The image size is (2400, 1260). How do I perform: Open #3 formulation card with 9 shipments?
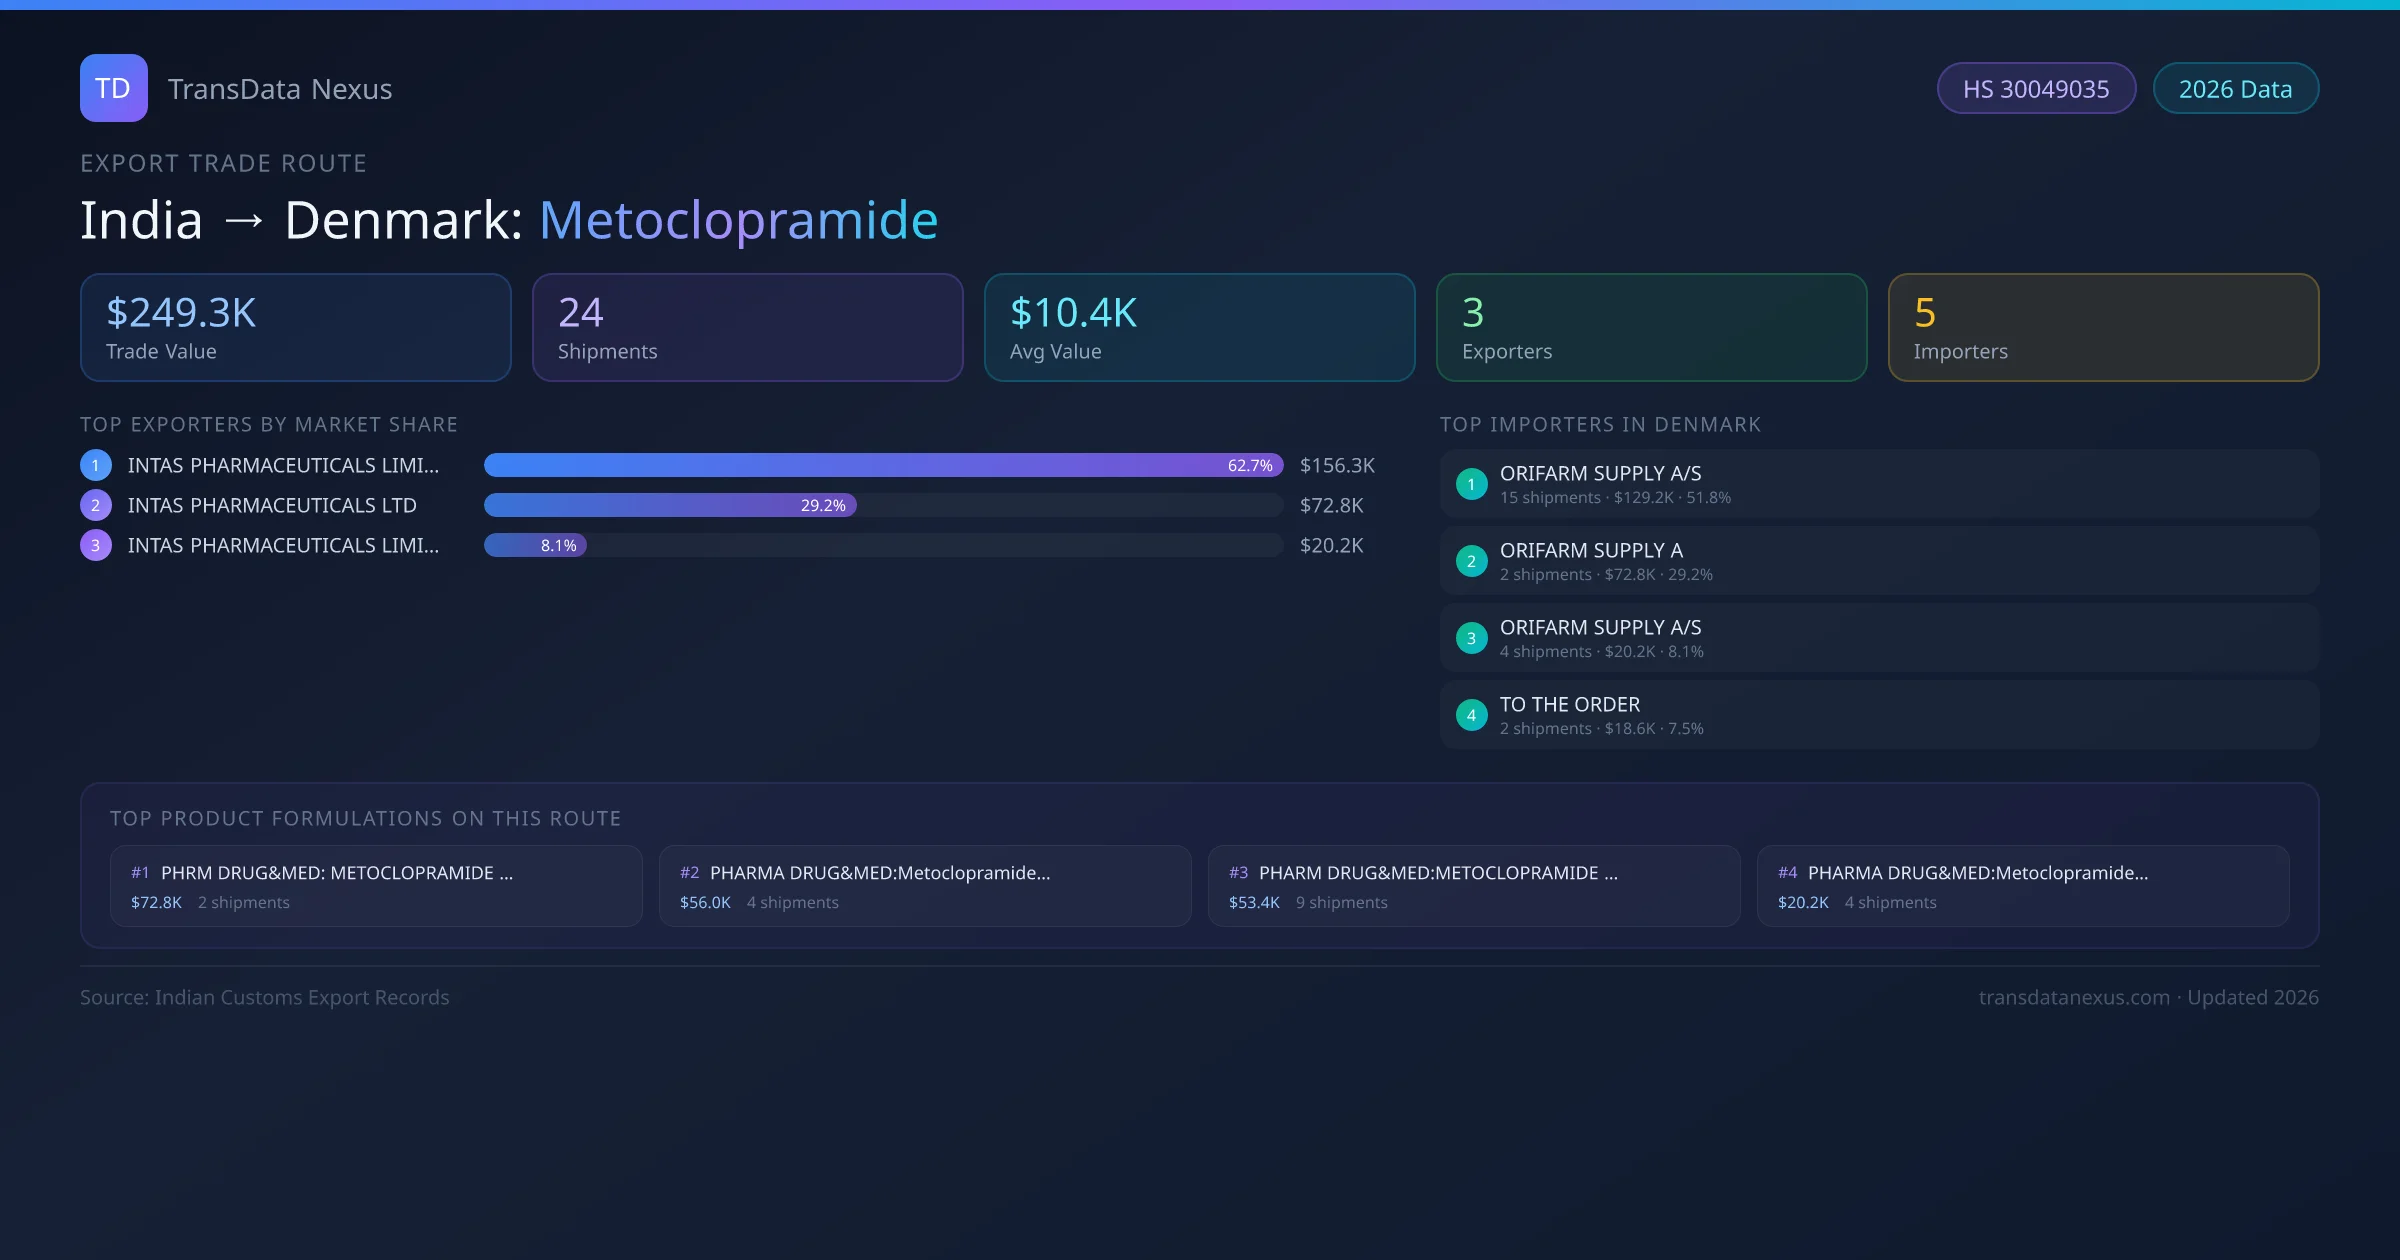[1473, 886]
